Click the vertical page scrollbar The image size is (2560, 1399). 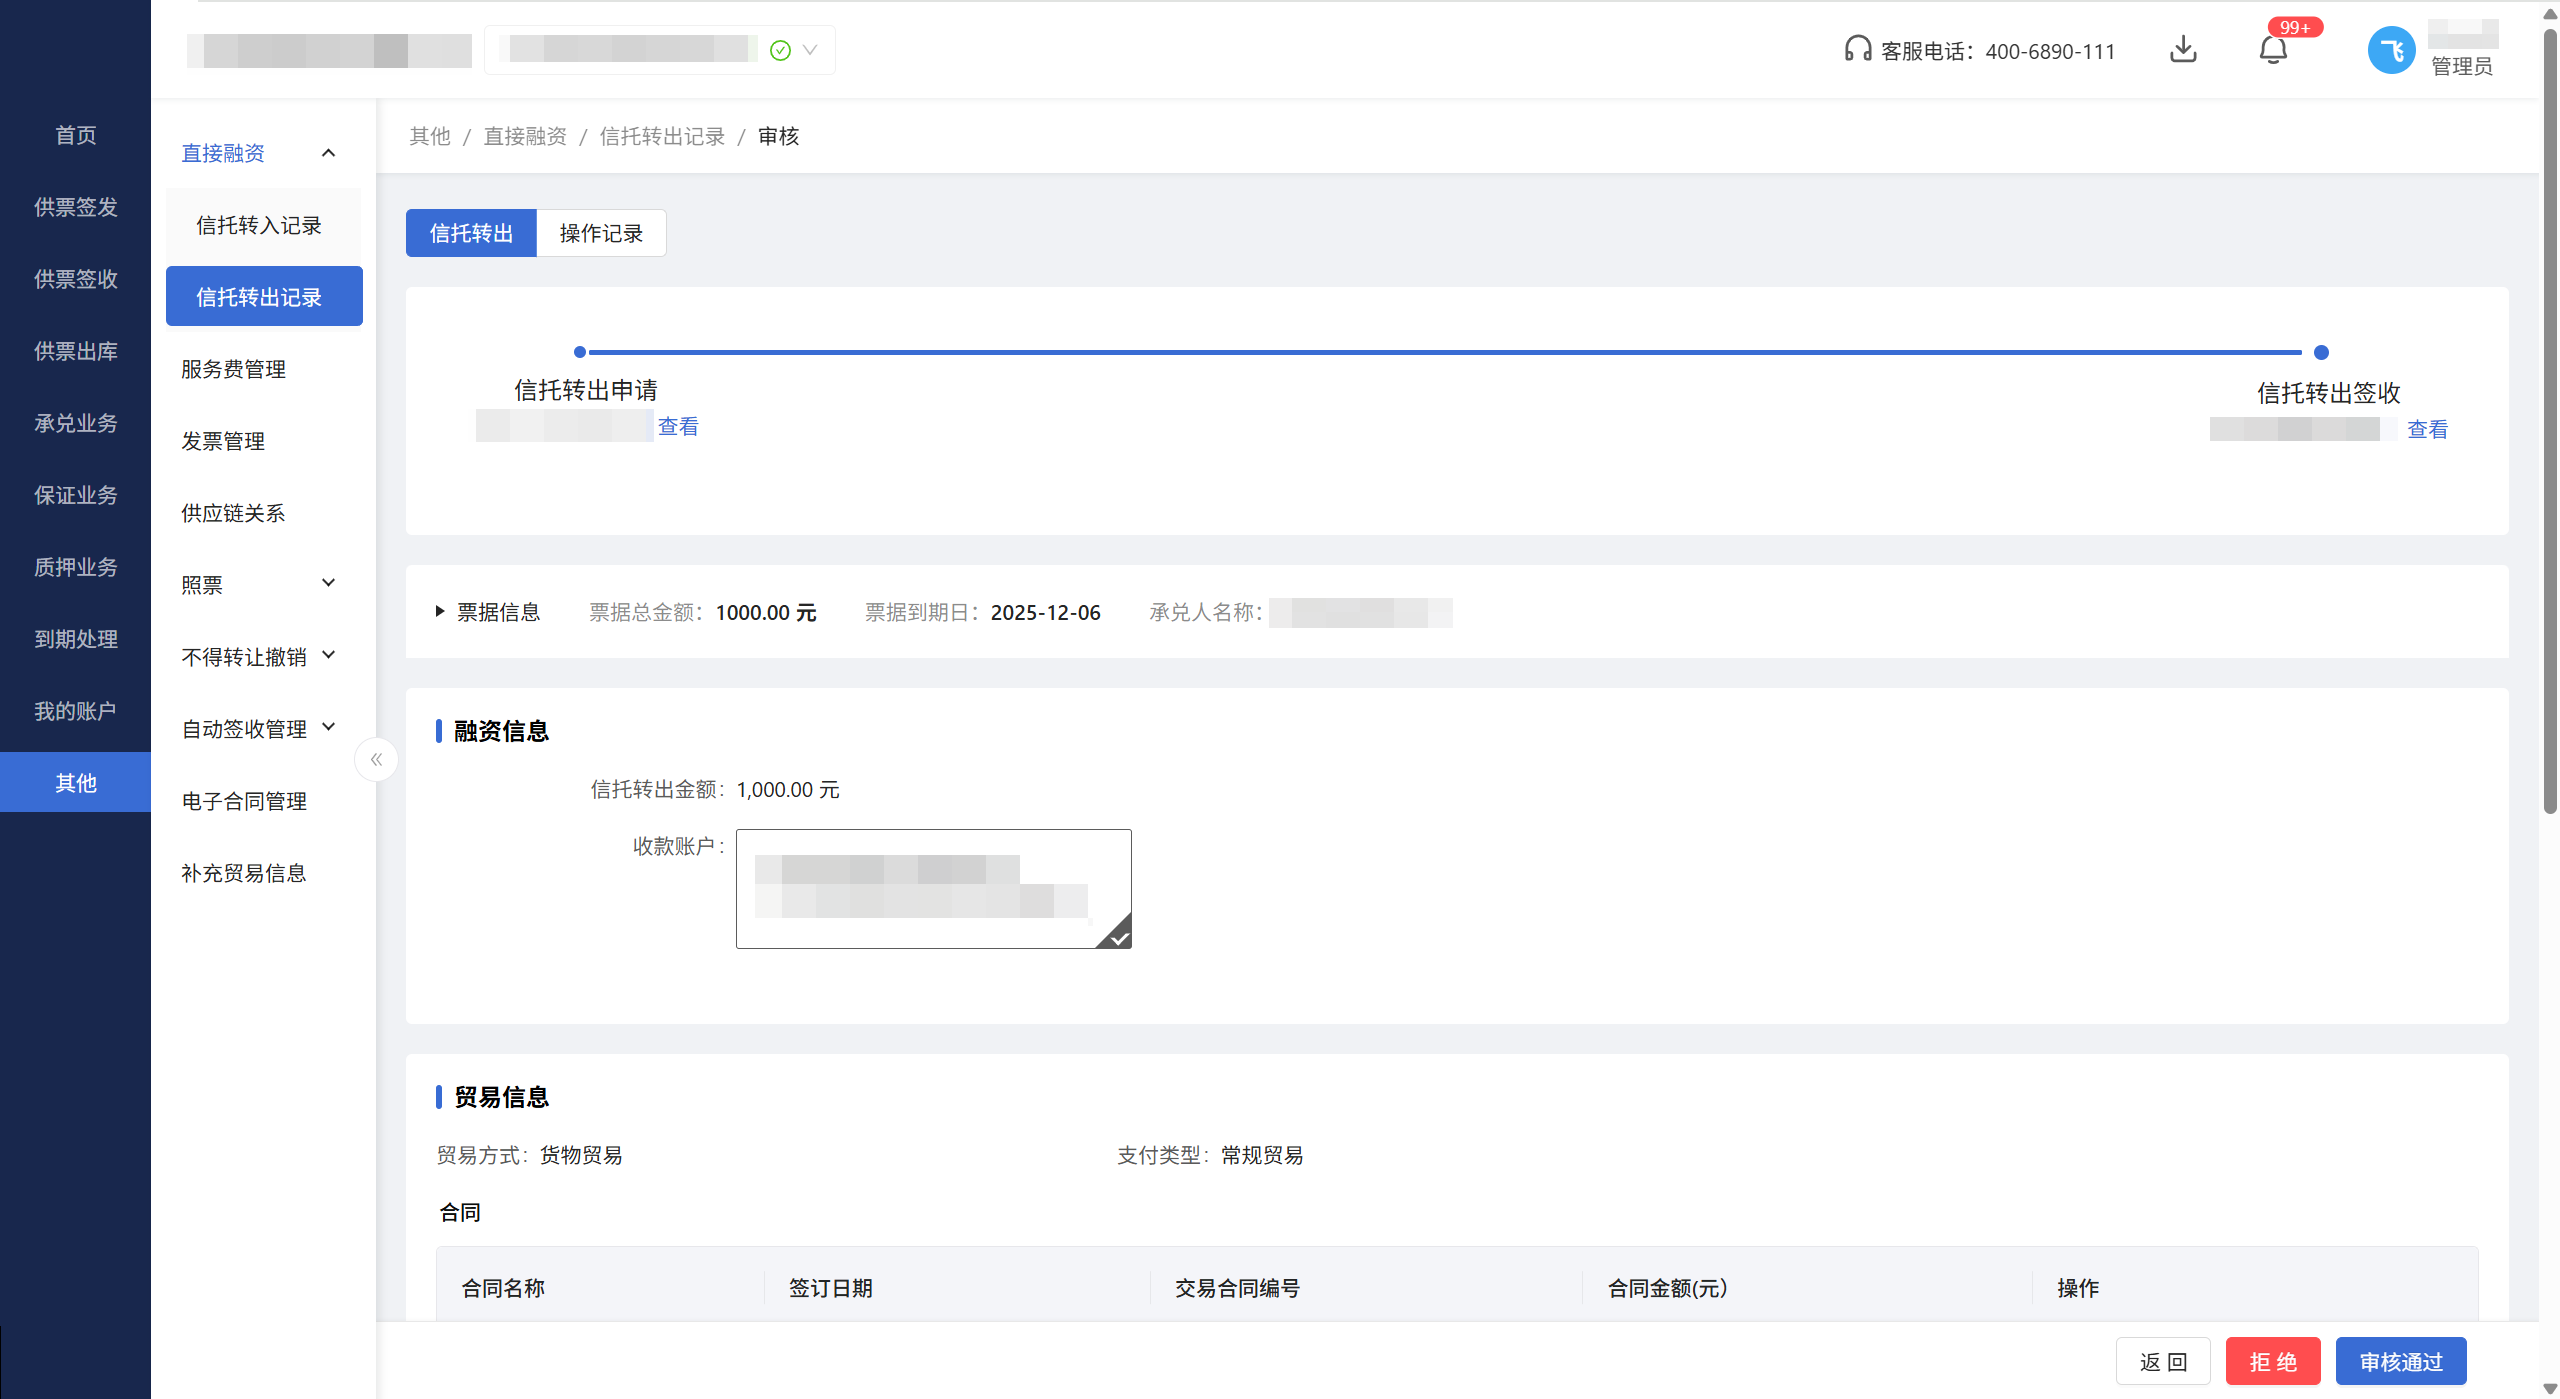point(2549,420)
